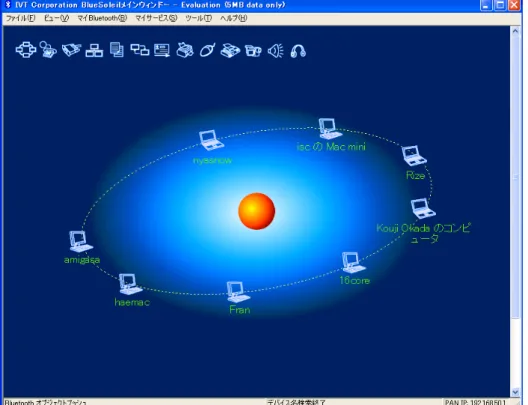The image size is (528, 405).
Task: Click the '16core' device name text
Action: (x=355, y=280)
